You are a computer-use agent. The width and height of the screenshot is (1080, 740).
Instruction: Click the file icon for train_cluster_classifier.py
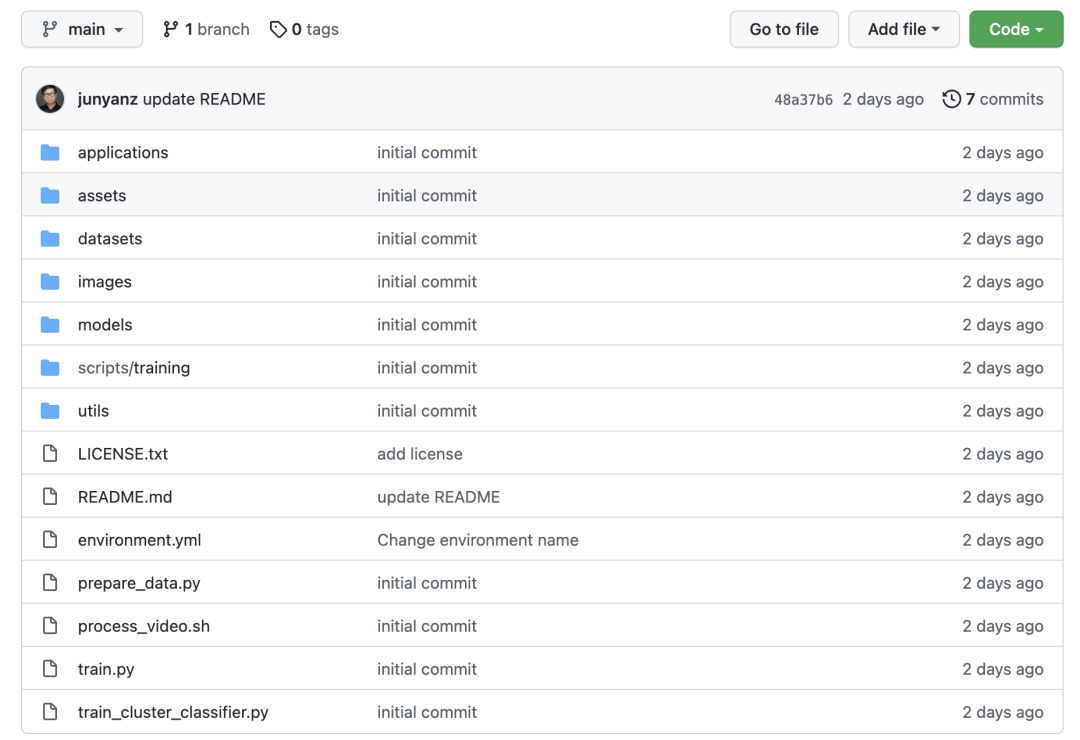point(50,712)
